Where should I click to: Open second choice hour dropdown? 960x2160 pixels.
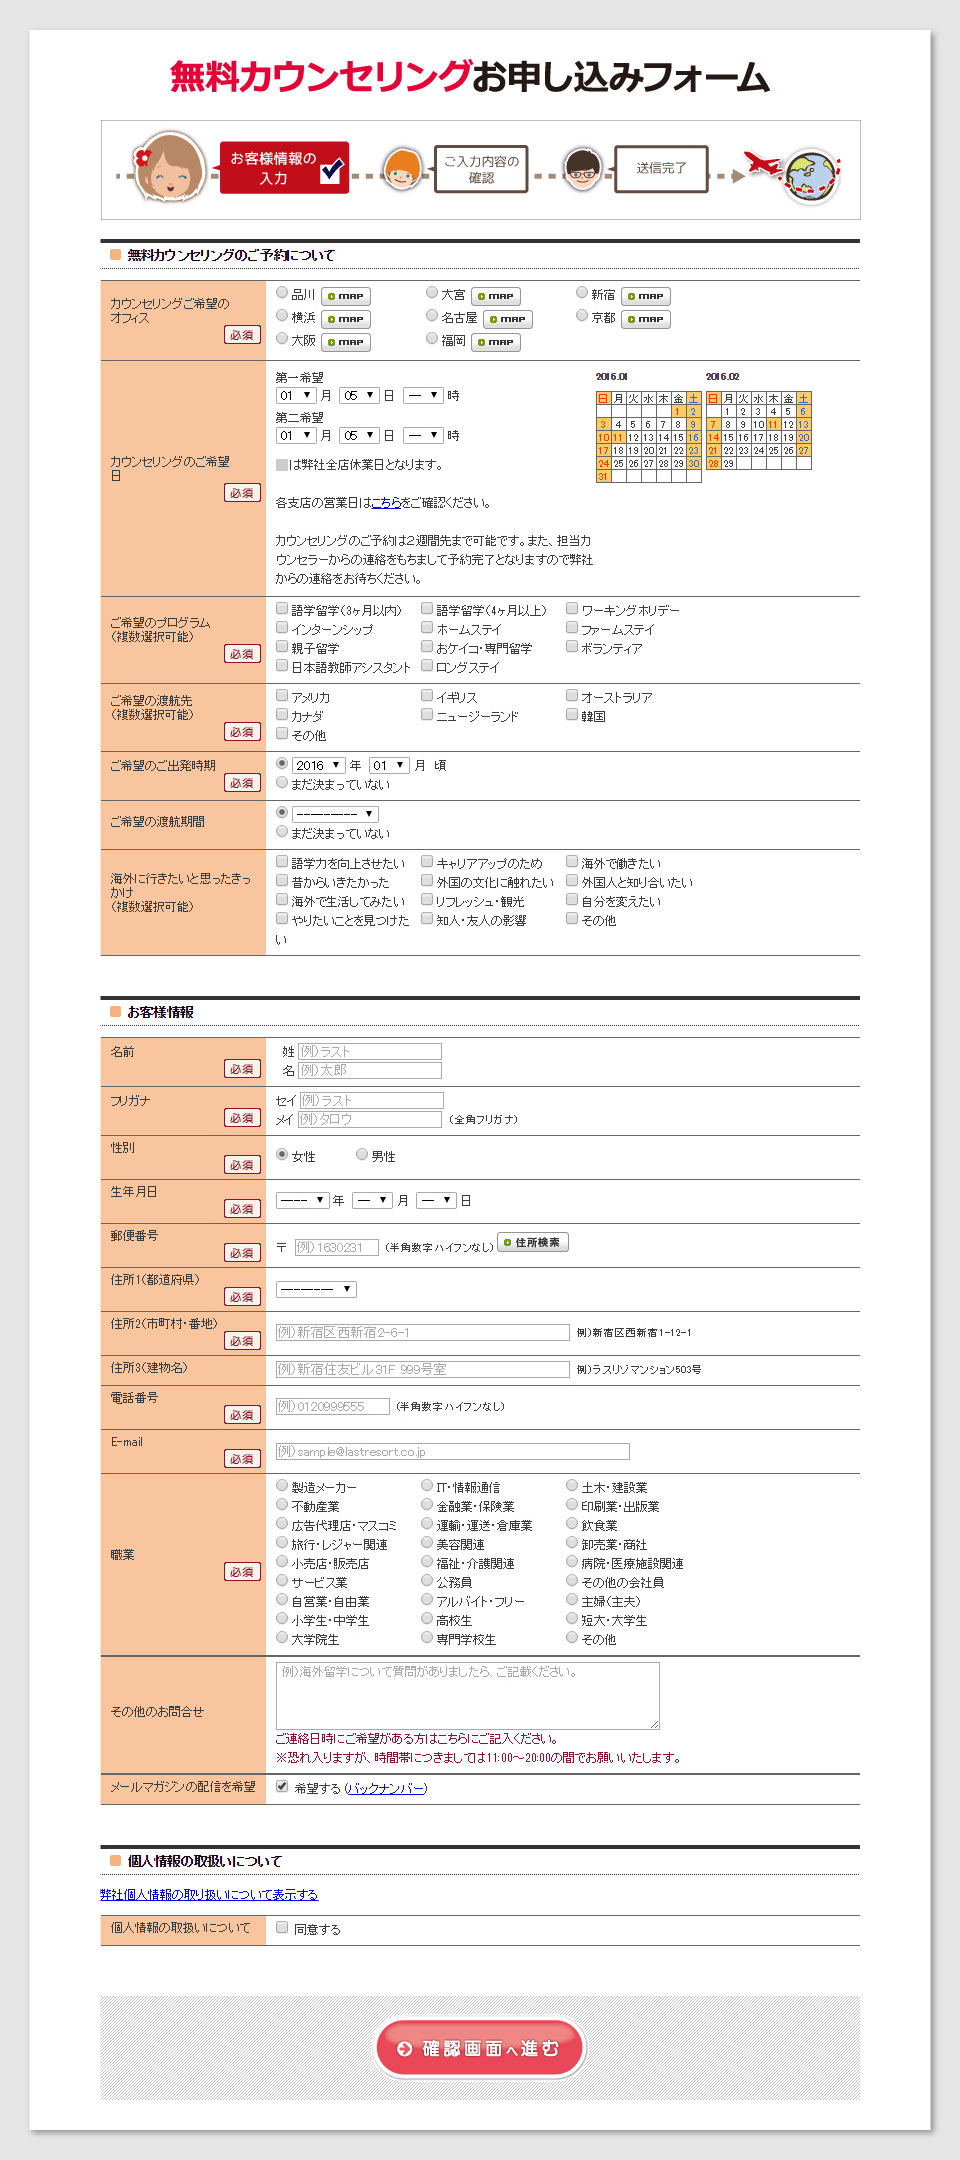423,436
